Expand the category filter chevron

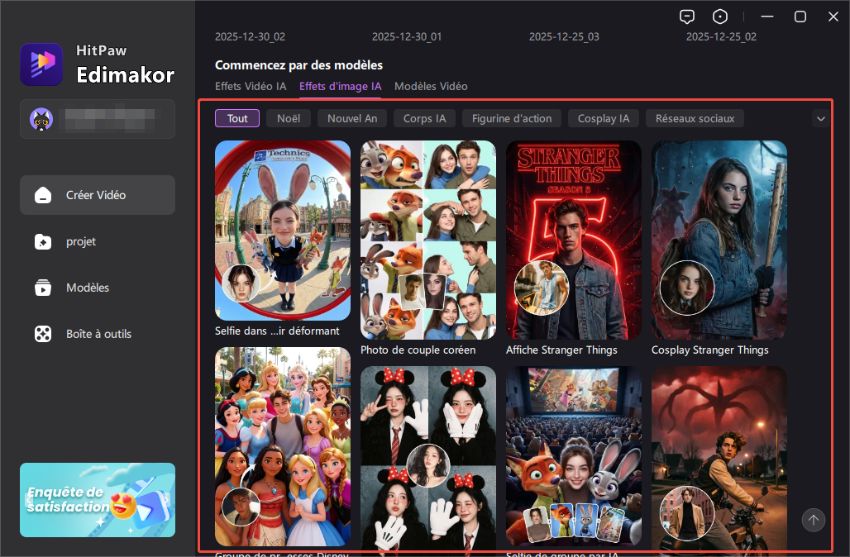point(821,118)
